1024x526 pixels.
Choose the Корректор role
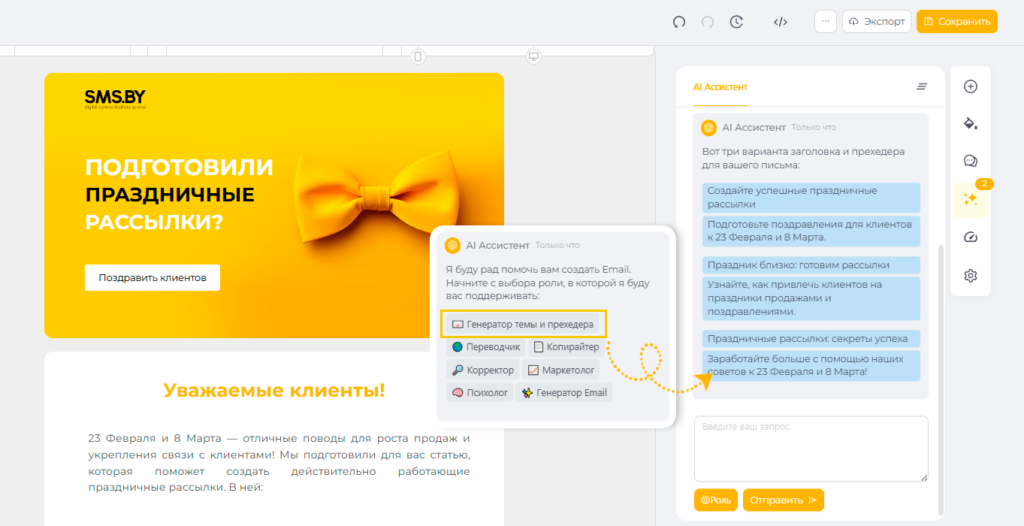483,370
